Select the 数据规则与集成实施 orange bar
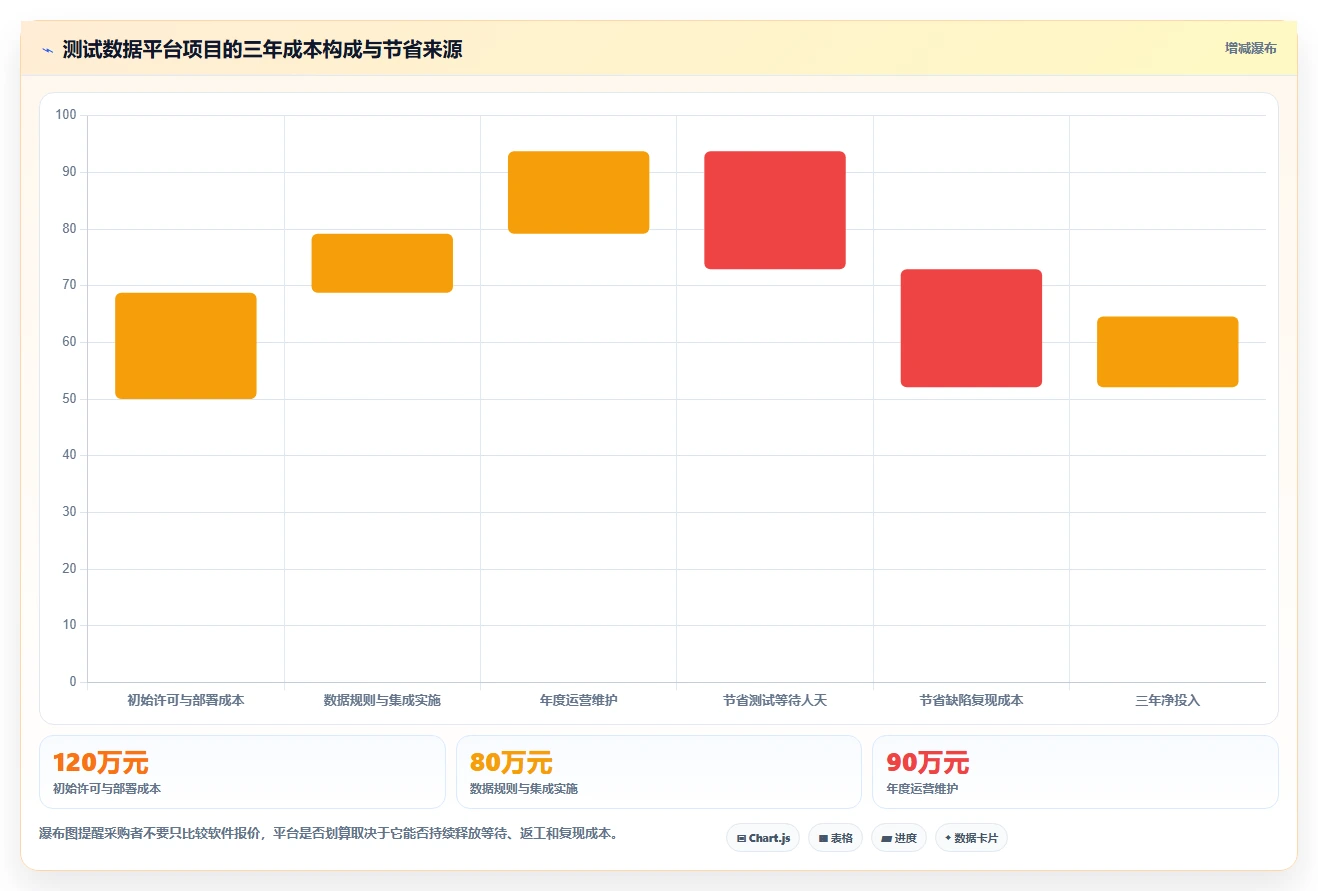 tap(382, 263)
